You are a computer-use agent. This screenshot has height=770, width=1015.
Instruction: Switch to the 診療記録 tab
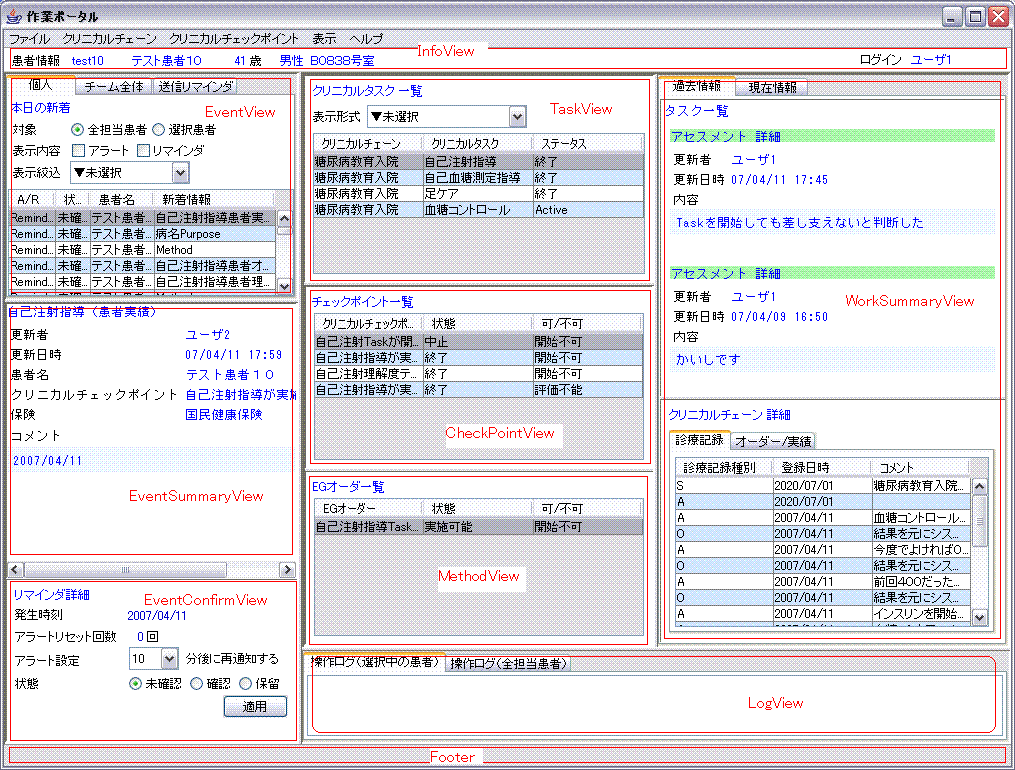699,440
